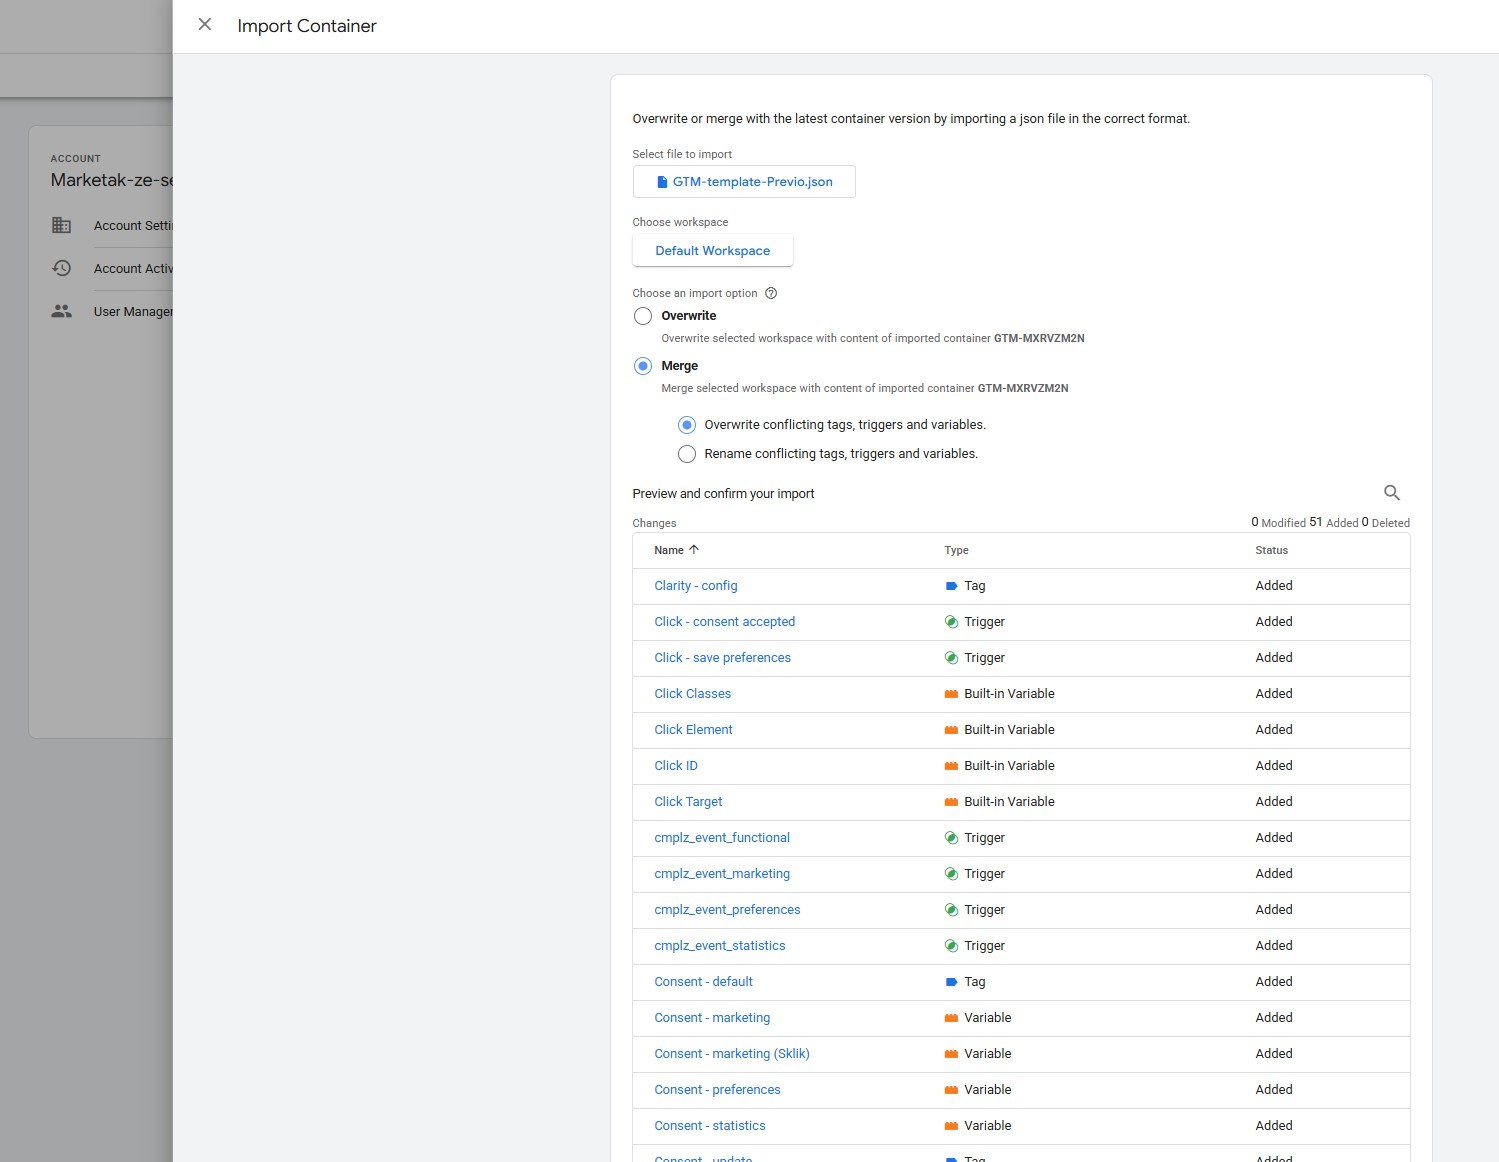Click the tag icon for Clarity - config
The width and height of the screenshot is (1499, 1162).
click(951, 586)
